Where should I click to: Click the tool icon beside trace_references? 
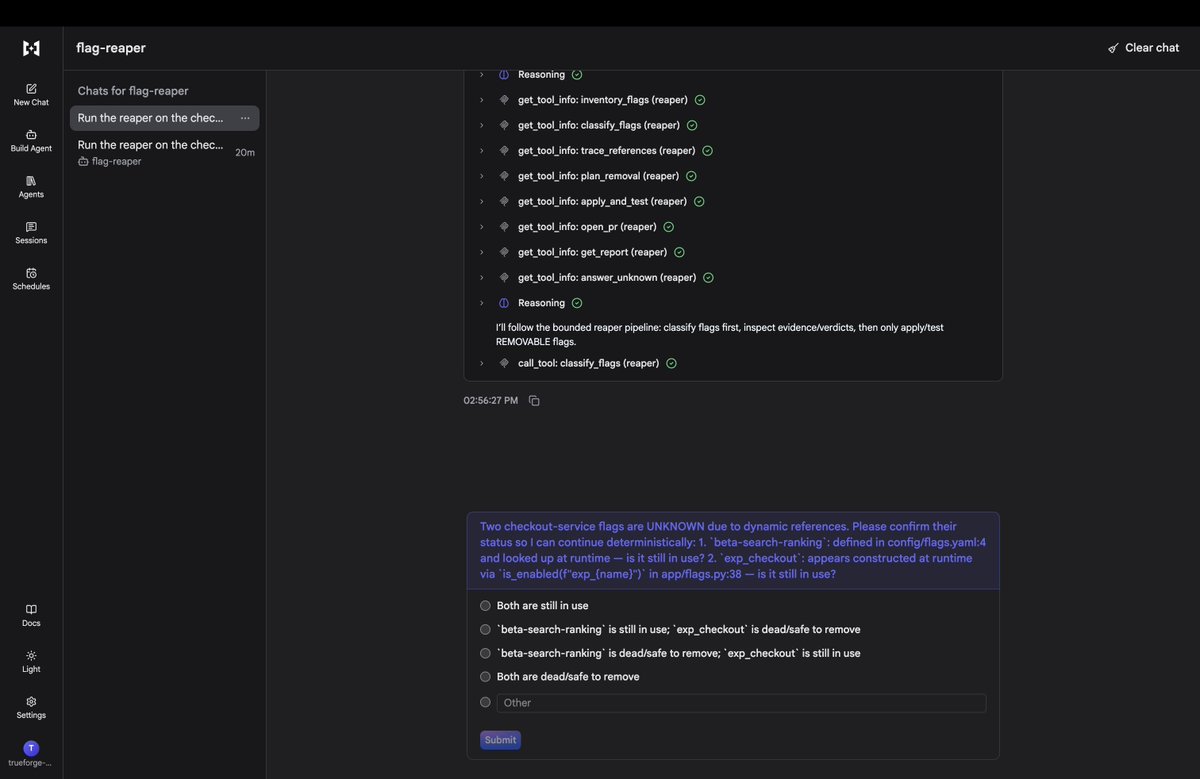504,151
